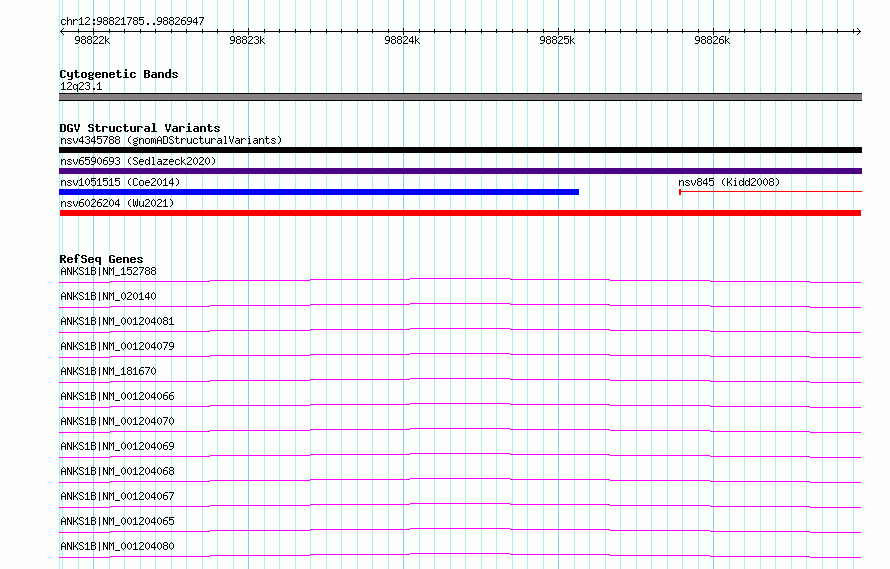Click the black nsv4345788 variant bar

(x=460, y=150)
